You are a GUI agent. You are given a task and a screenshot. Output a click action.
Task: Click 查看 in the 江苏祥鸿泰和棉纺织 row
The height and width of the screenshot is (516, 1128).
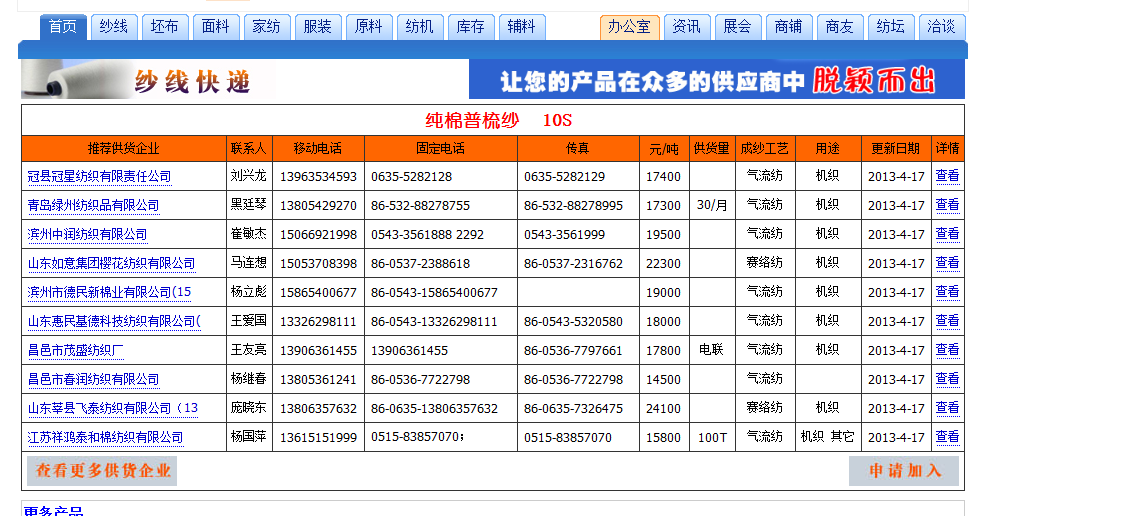947,437
